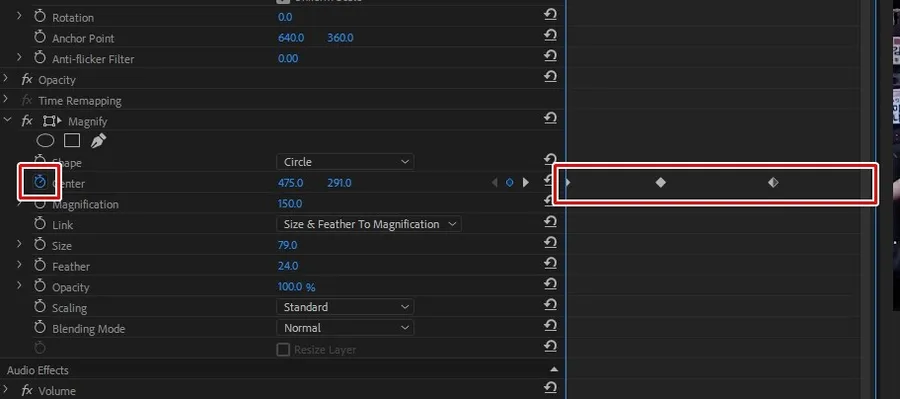Expand the Time Remapping effect group

tap(6, 99)
